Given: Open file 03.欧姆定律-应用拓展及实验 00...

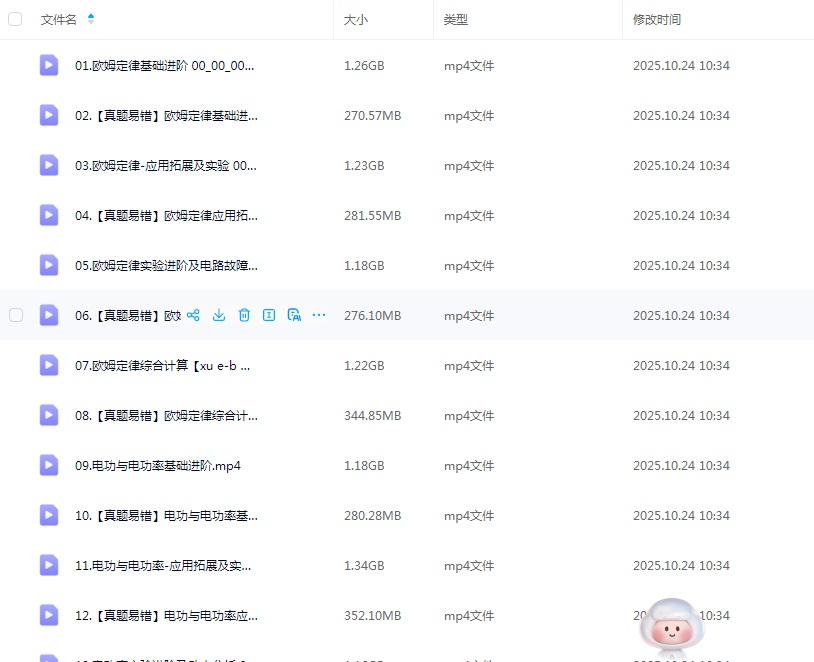Looking at the screenshot, I should pos(166,166).
